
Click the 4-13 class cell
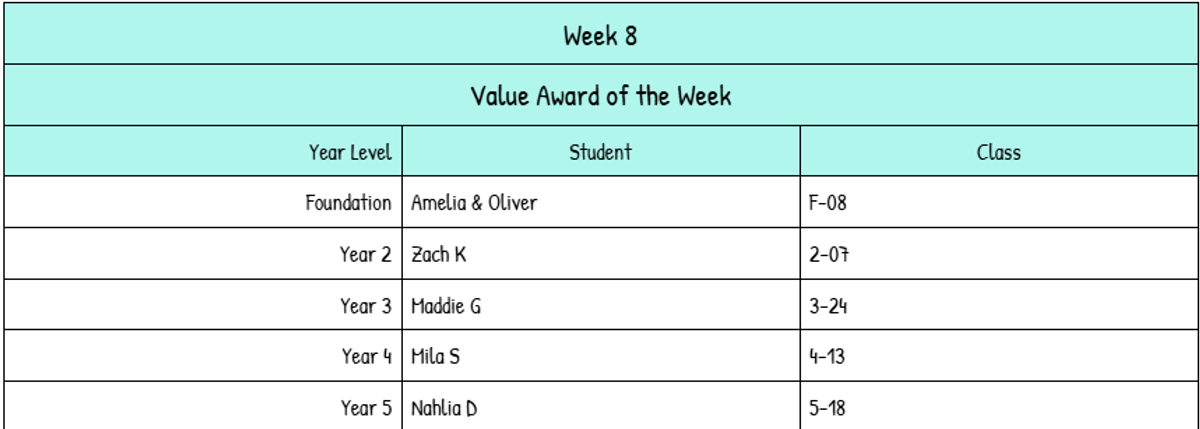pyautogui.click(x=827, y=356)
